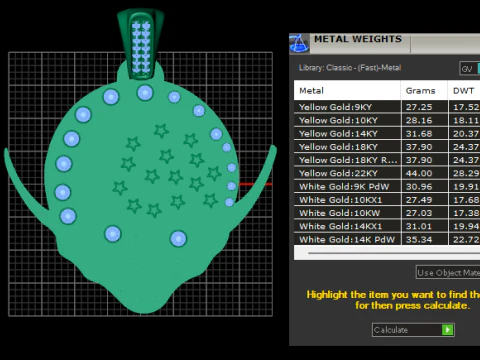Image resolution: width=480 pixels, height=360 pixels.
Task: Click the 19.91 DWT value
Action: [x=466, y=187]
